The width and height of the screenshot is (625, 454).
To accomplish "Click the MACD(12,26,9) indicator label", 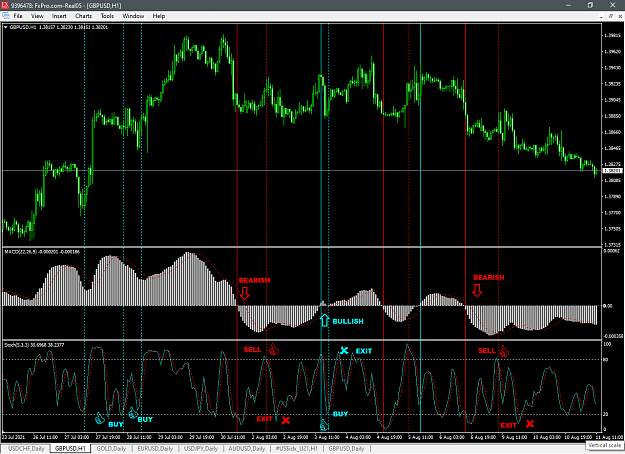I will tap(42, 252).
